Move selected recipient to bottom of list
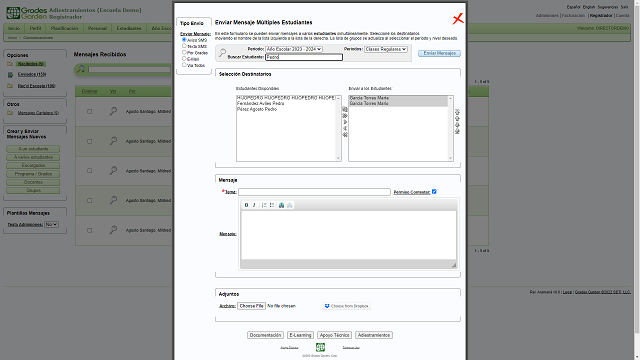Viewport: 640px width, 360px height. [457, 131]
